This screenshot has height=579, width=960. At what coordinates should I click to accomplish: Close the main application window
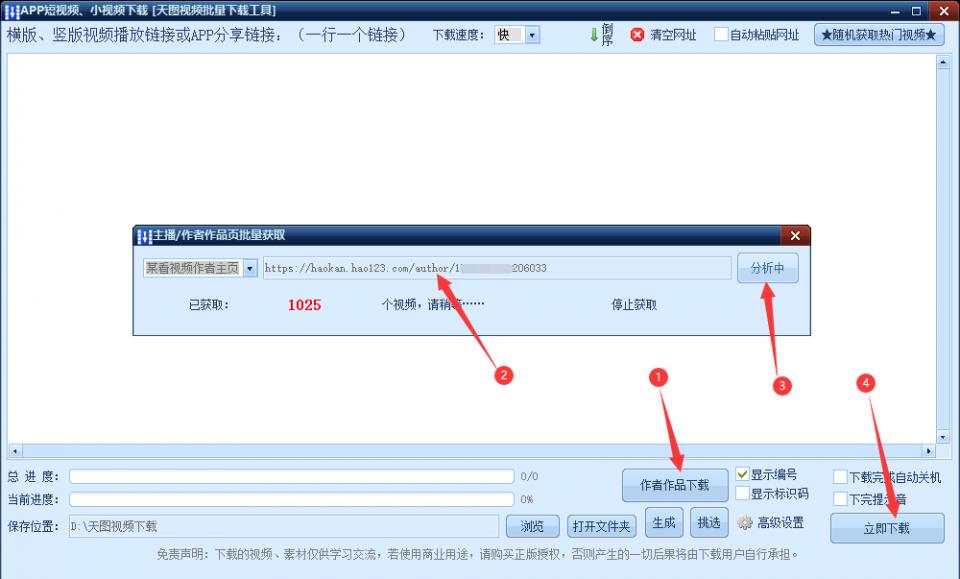pyautogui.click(x=944, y=10)
